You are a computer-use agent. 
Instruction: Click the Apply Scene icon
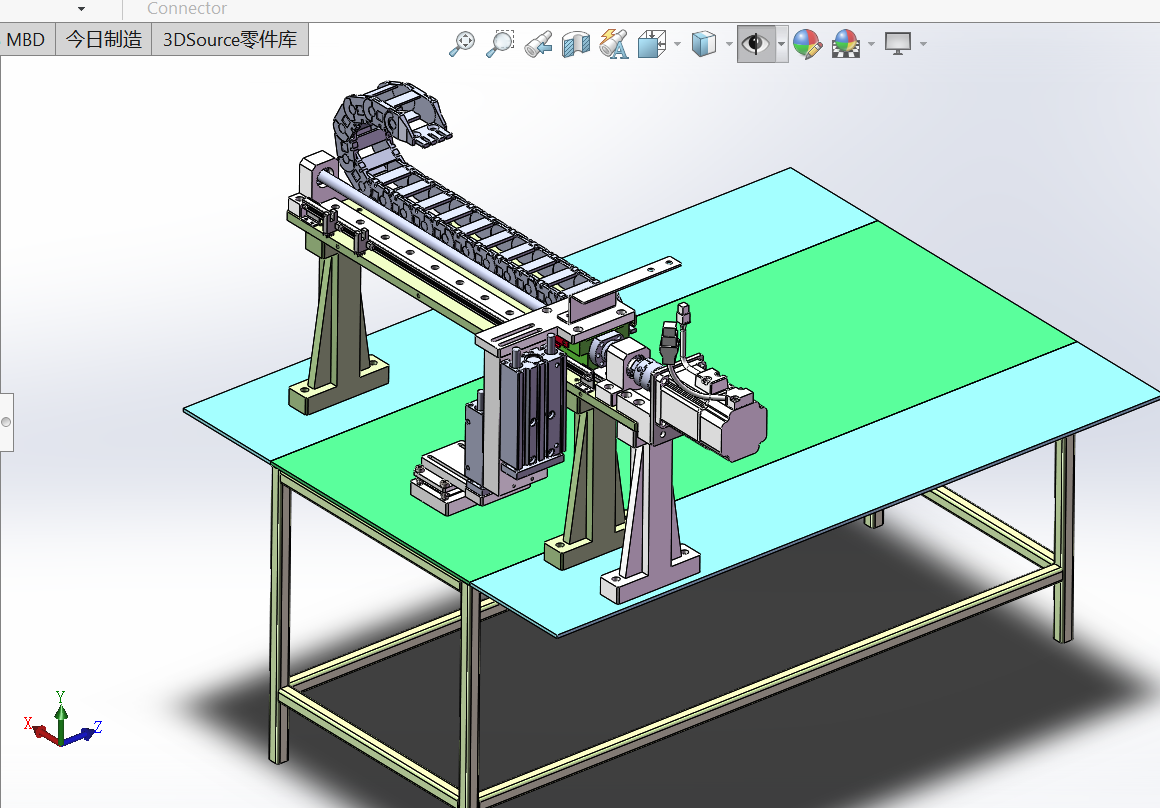(846, 44)
